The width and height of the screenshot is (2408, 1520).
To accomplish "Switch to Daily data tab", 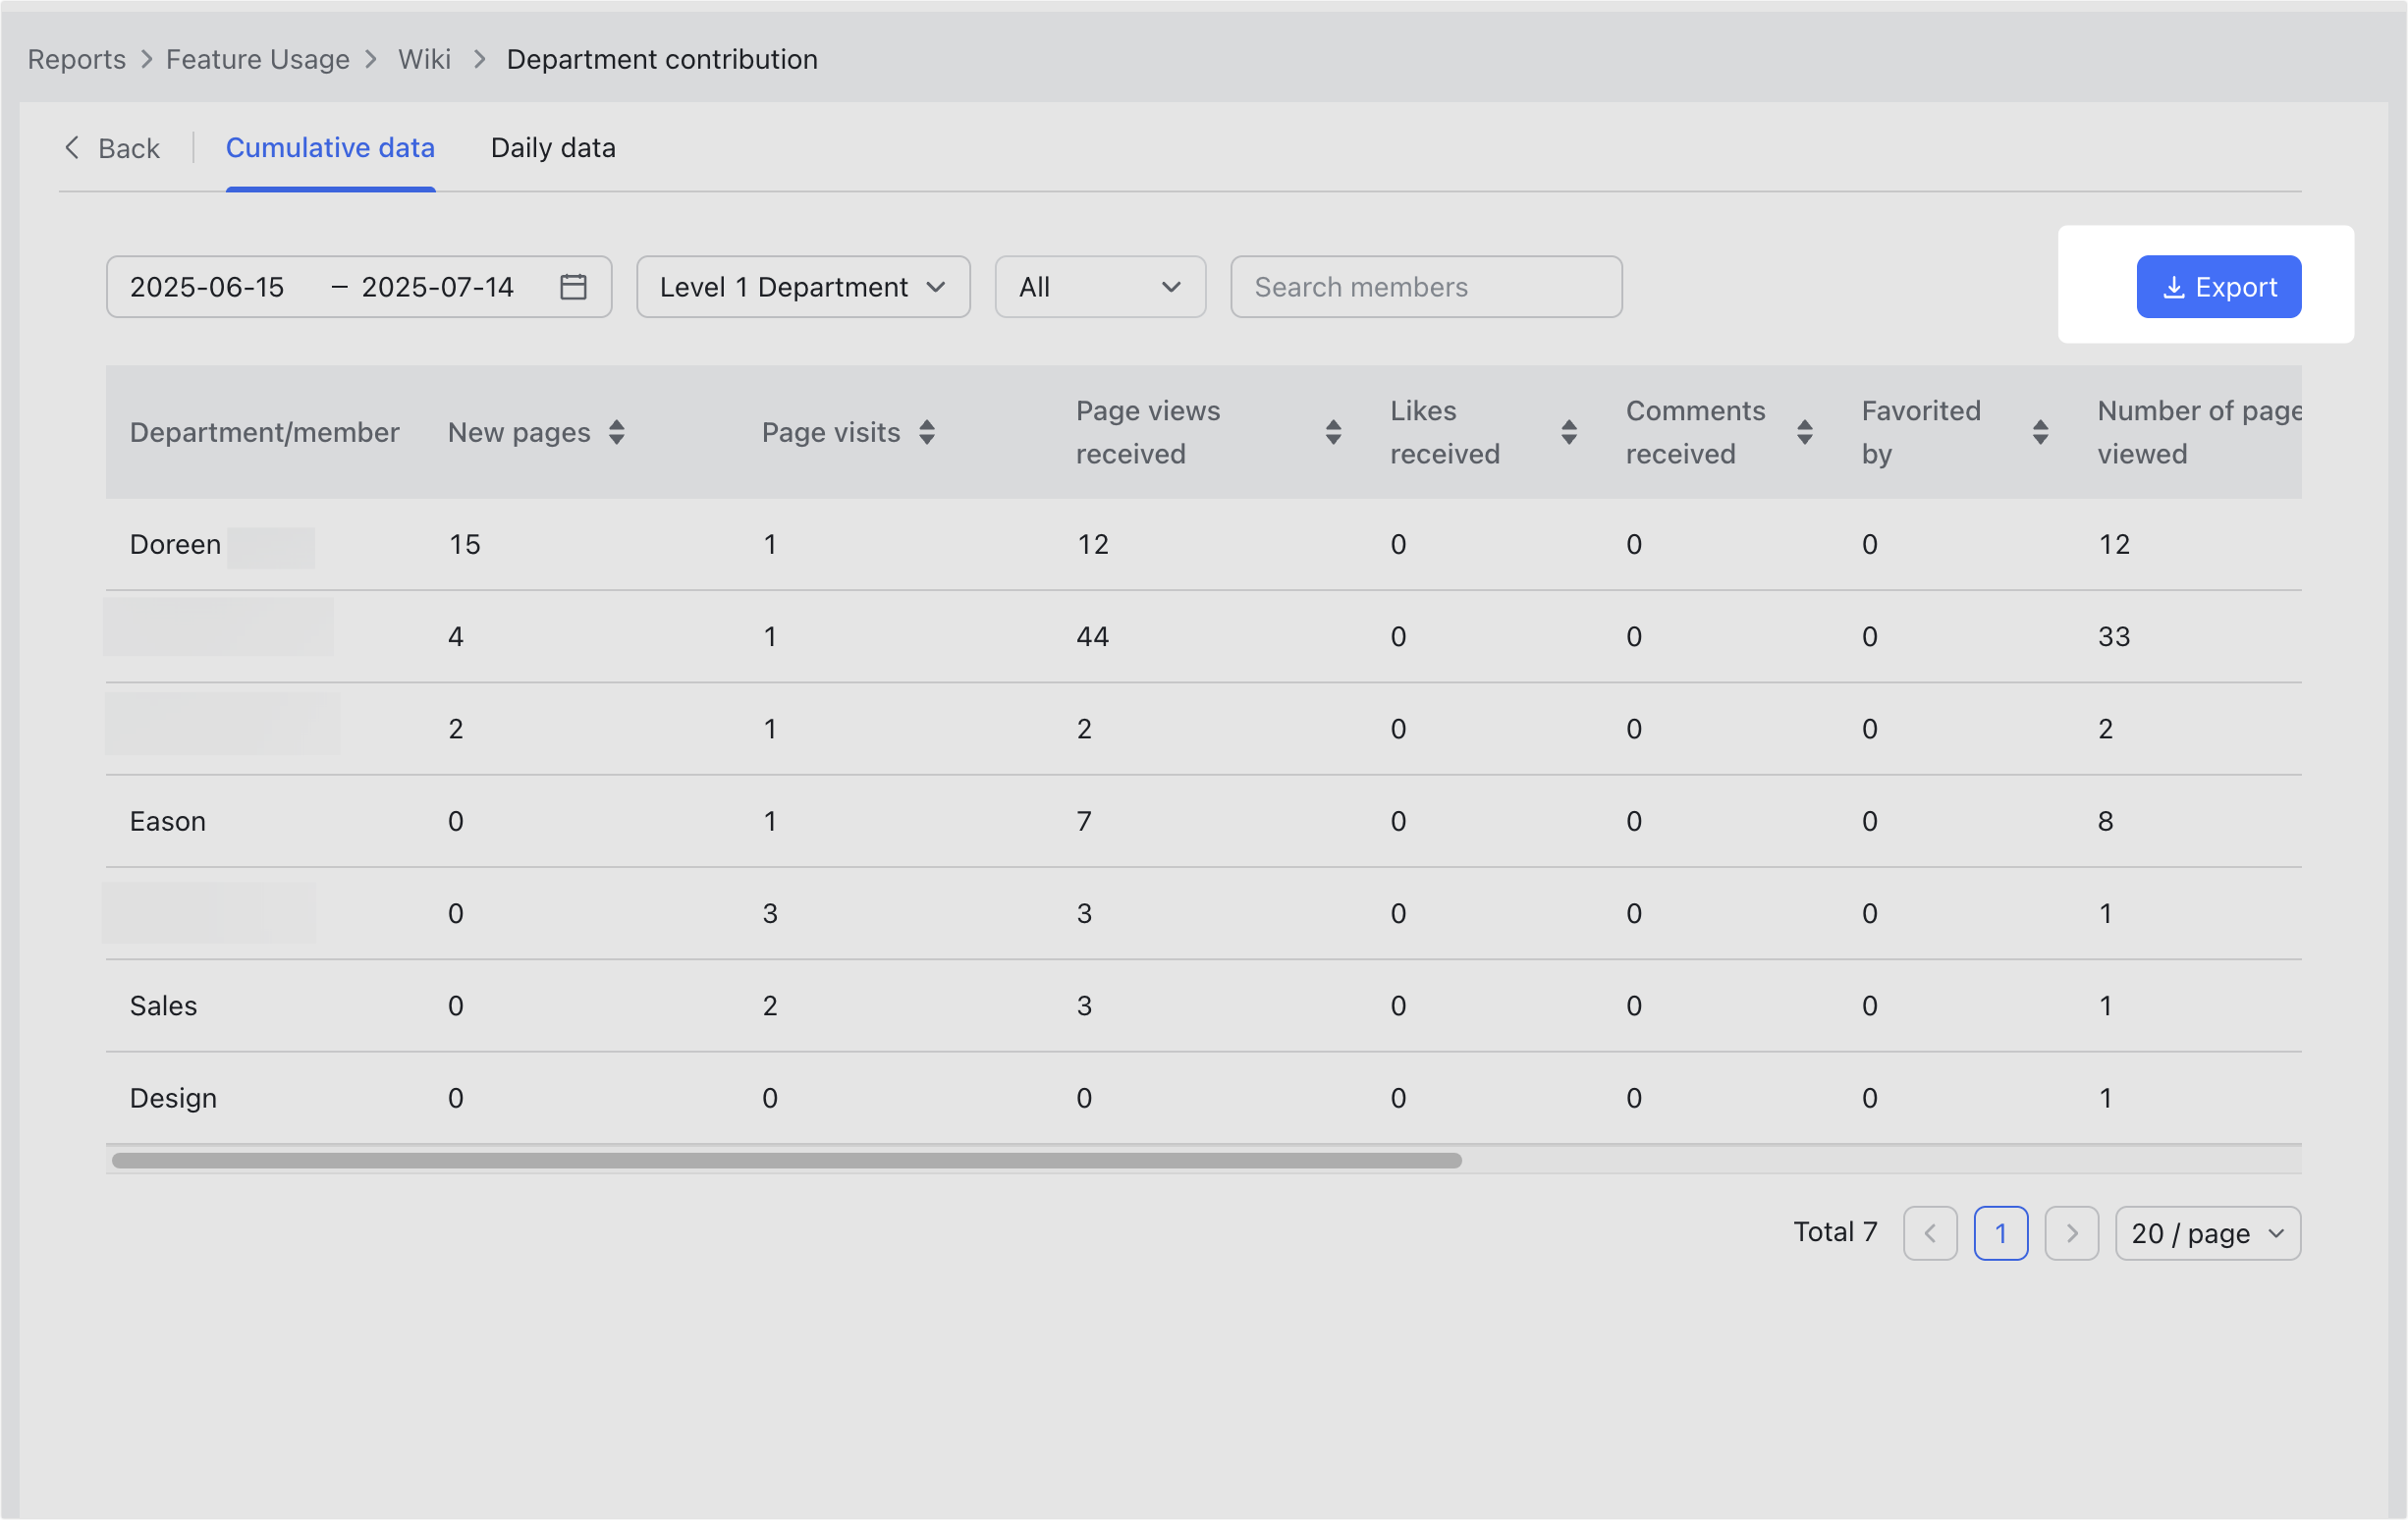I will pyautogui.click(x=553, y=148).
